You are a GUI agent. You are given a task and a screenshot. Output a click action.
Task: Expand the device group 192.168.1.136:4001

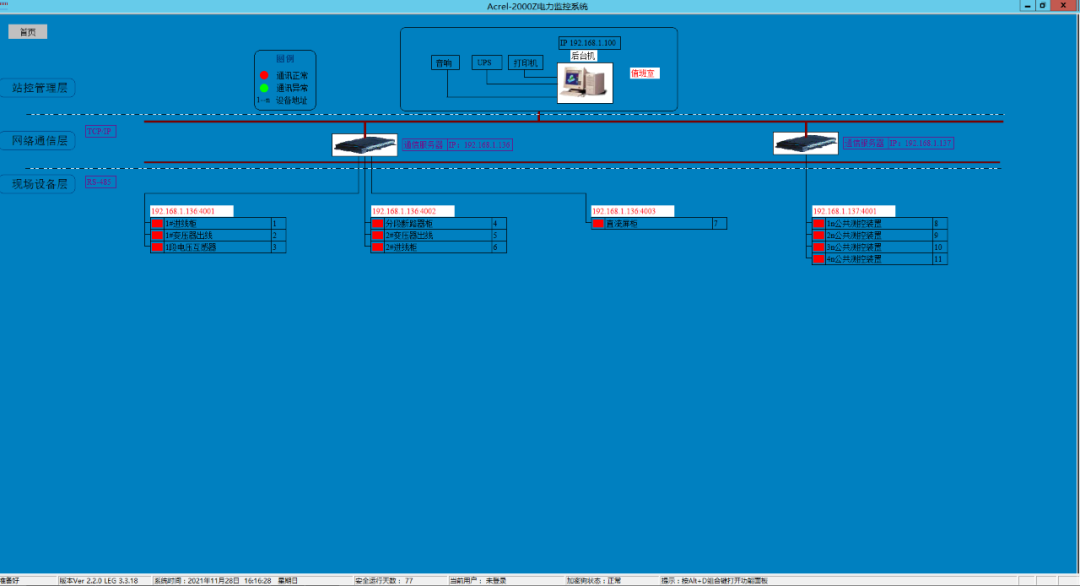coord(190,211)
